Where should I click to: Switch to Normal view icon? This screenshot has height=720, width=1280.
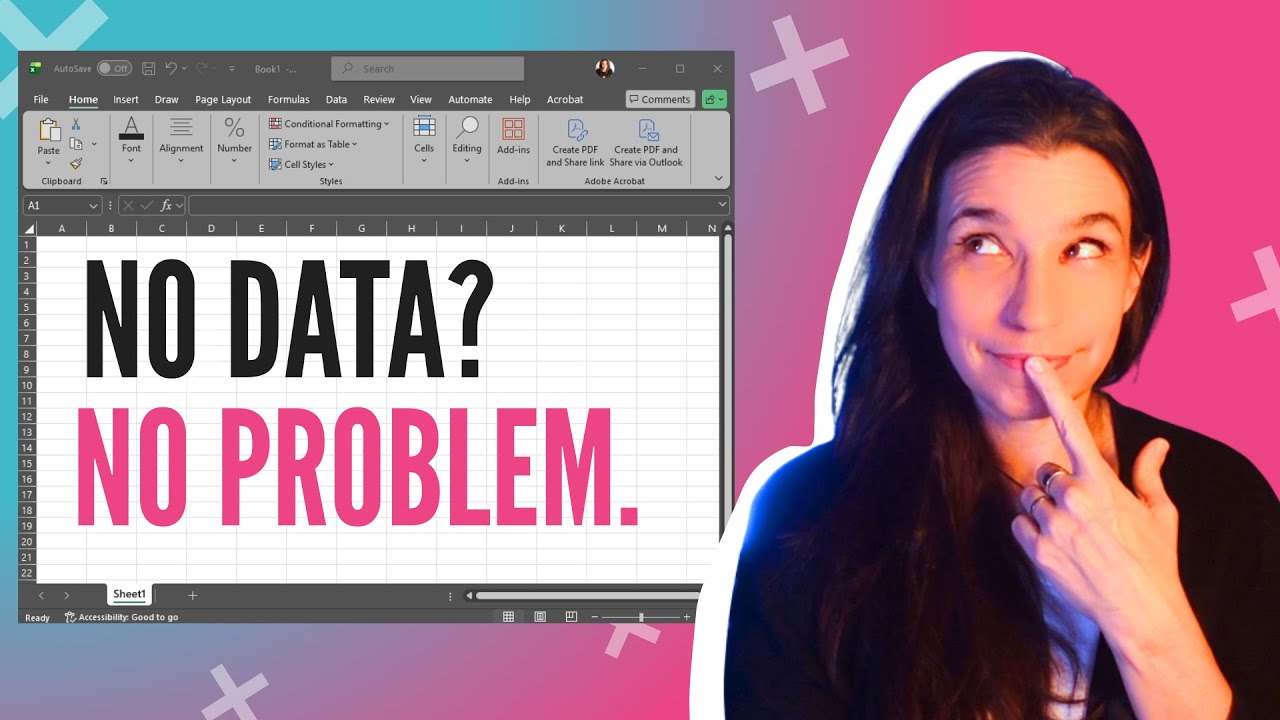[508, 617]
